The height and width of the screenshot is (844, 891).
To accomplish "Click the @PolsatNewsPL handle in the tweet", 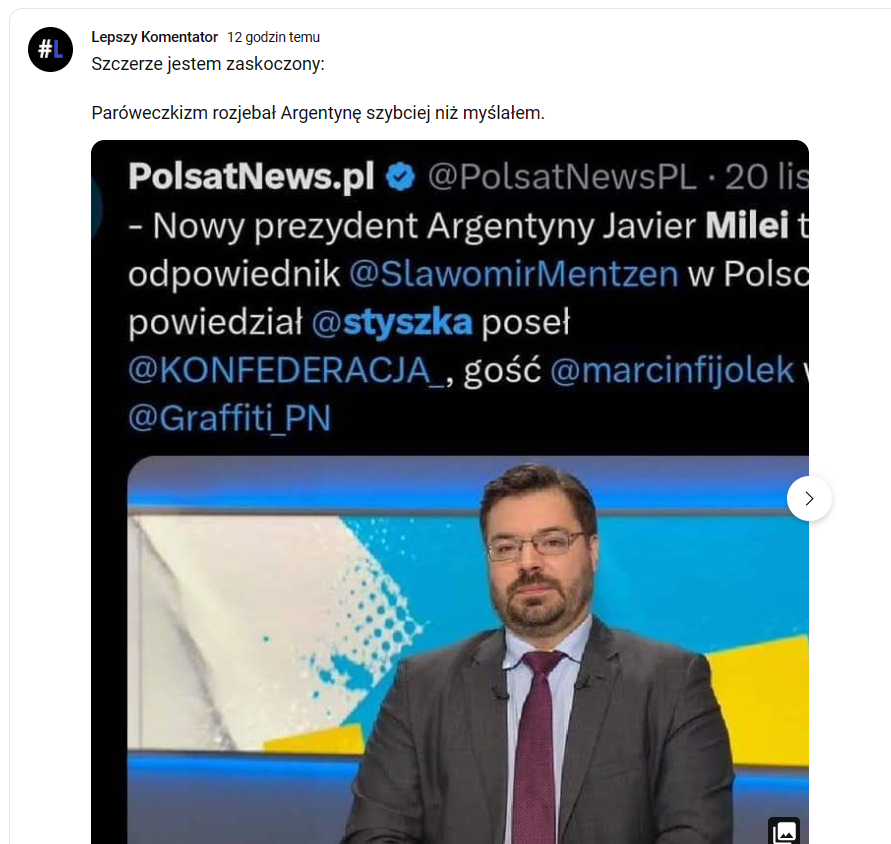I will tap(562, 177).
